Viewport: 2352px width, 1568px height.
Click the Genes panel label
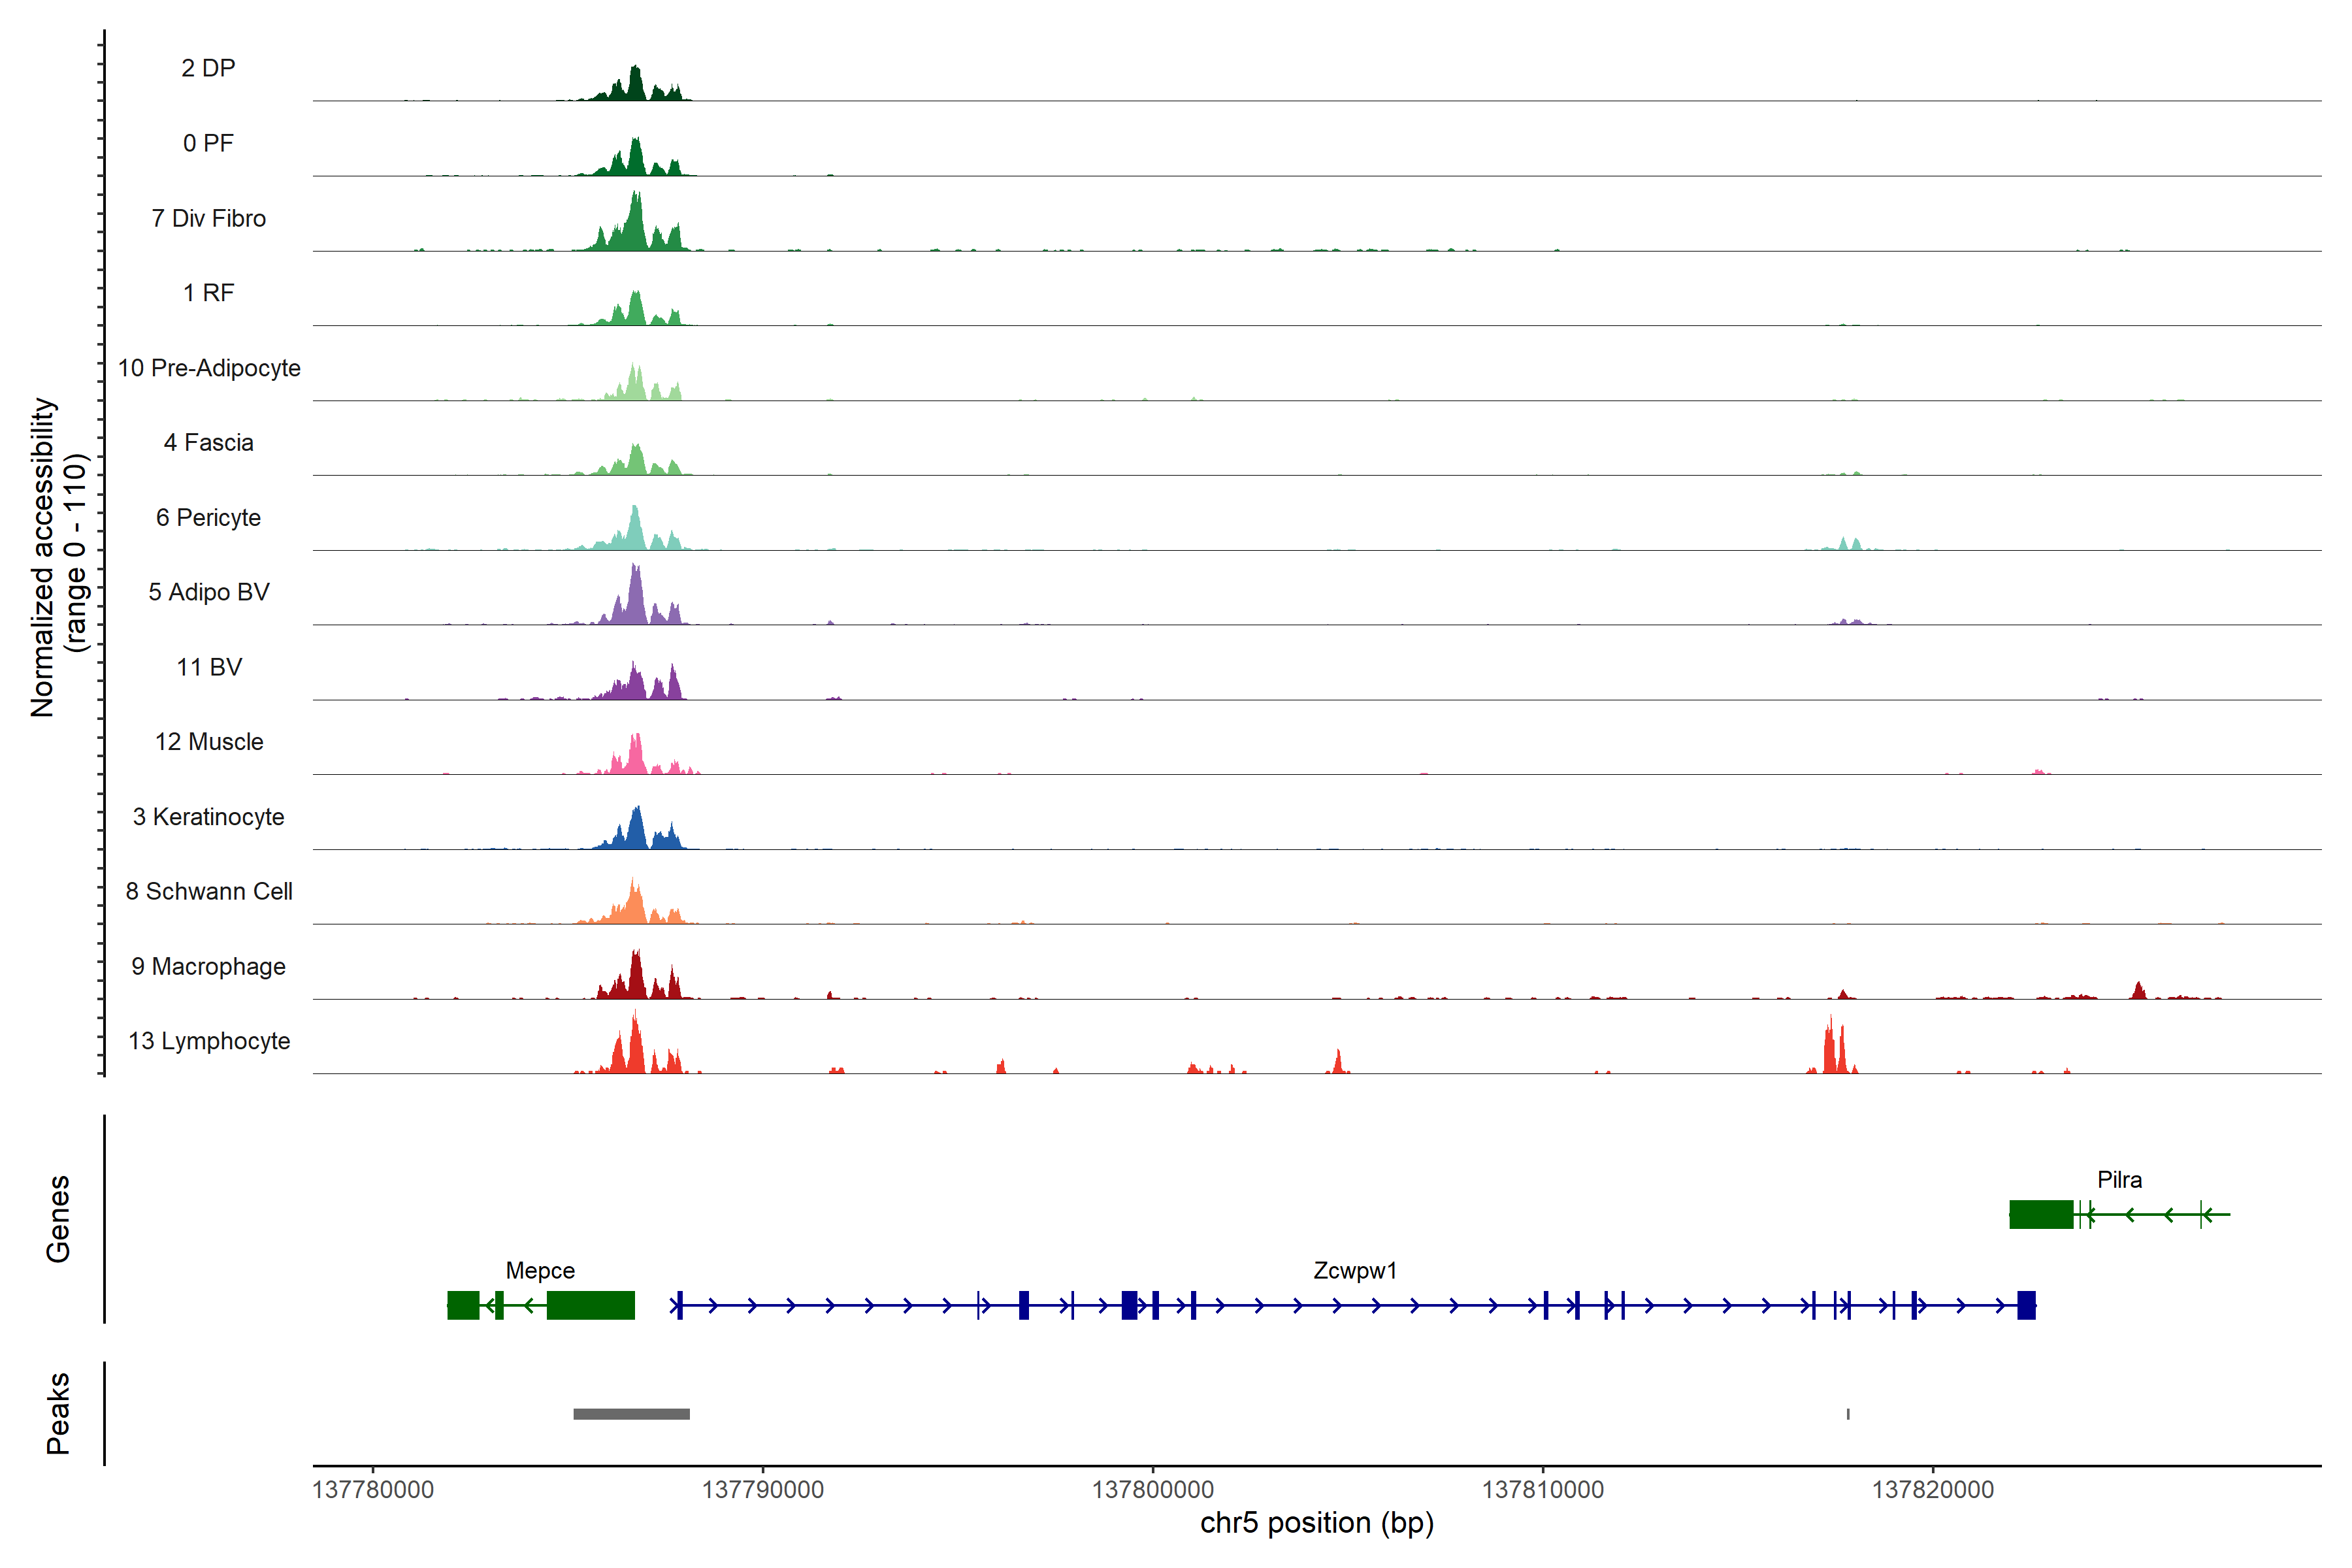click(58, 1218)
